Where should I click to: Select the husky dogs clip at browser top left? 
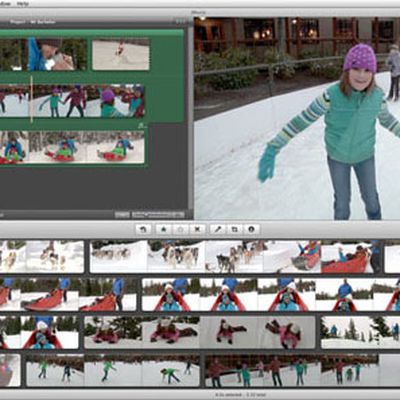(x=42, y=257)
